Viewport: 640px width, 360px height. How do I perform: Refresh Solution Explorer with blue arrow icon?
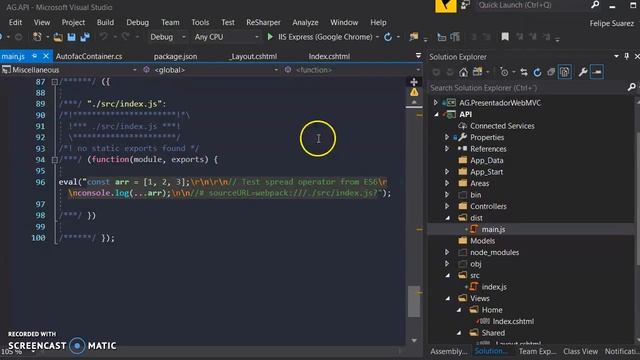click(538, 72)
